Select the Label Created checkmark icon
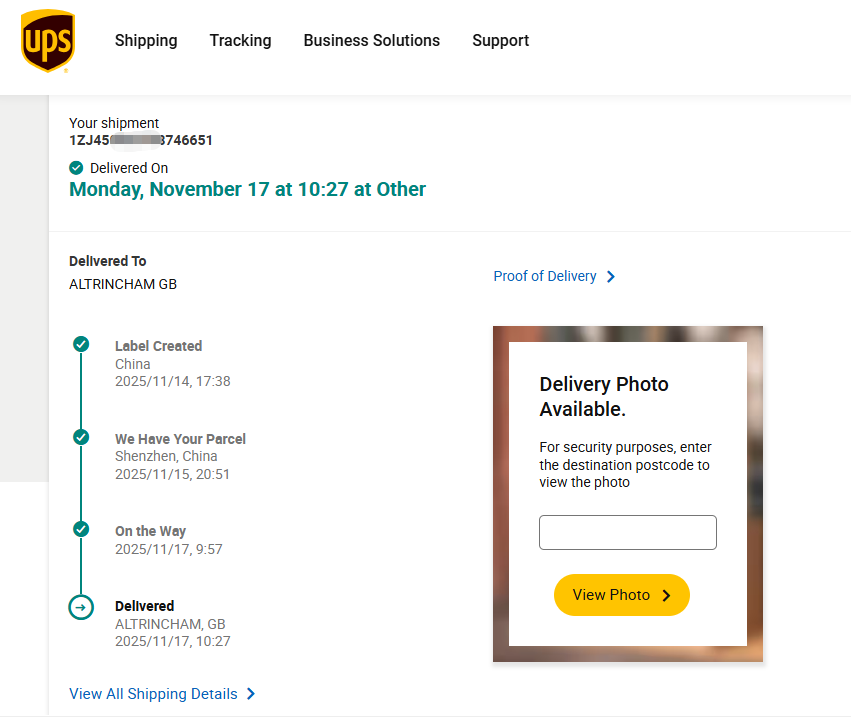The height and width of the screenshot is (717, 851). [x=81, y=344]
